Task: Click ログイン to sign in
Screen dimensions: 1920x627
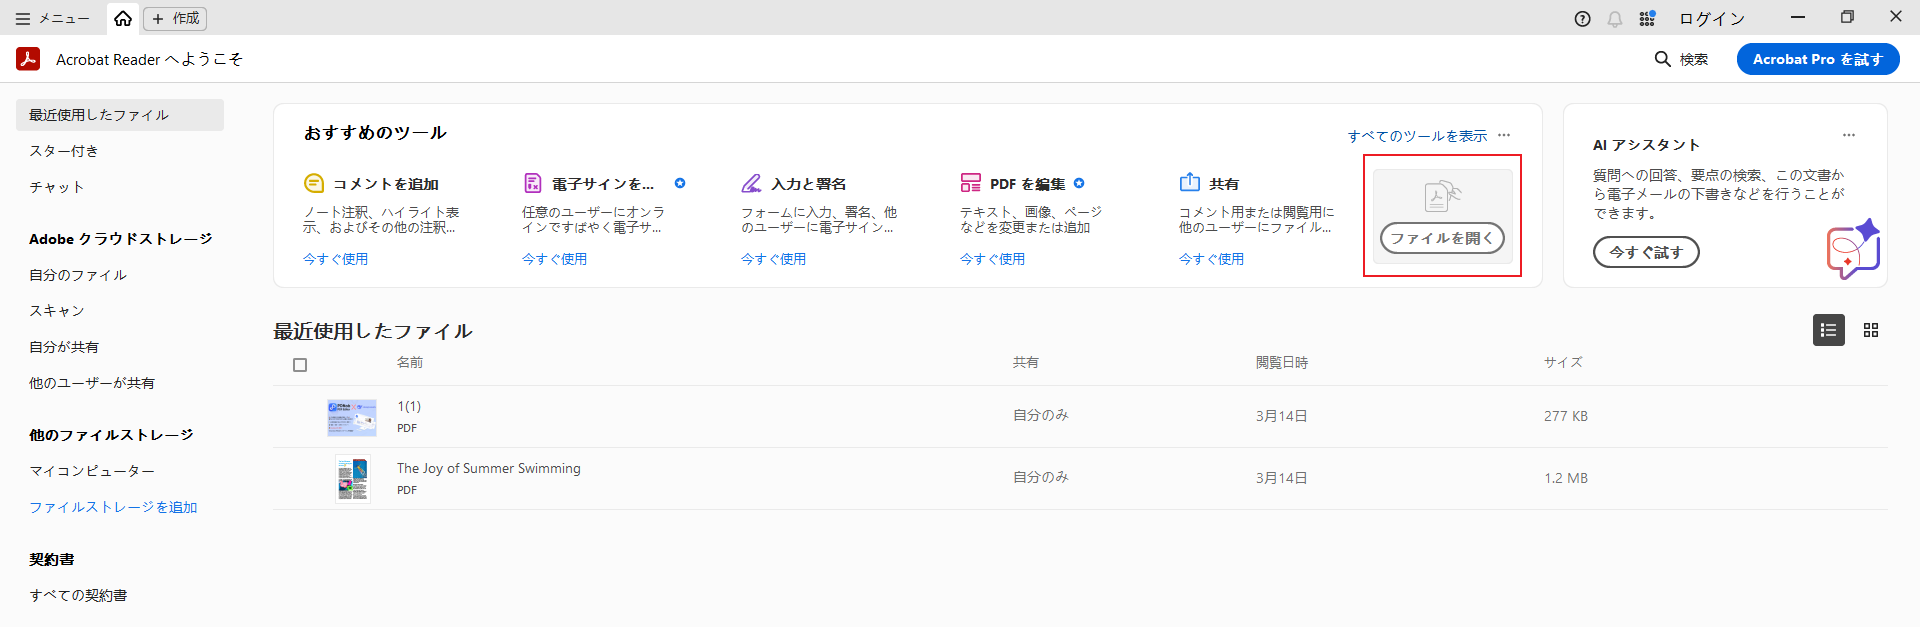Action: point(1712,19)
